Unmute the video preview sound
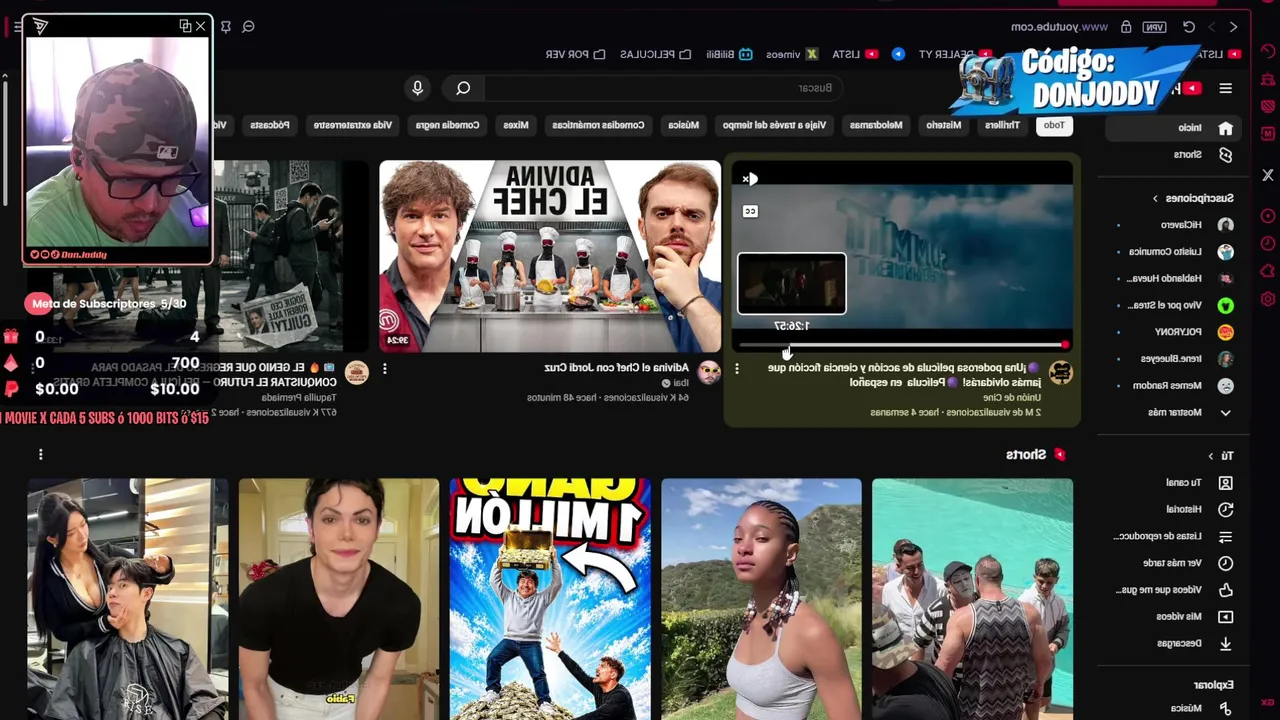Image resolution: width=1280 pixels, height=720 pixels. click(749, 179)
